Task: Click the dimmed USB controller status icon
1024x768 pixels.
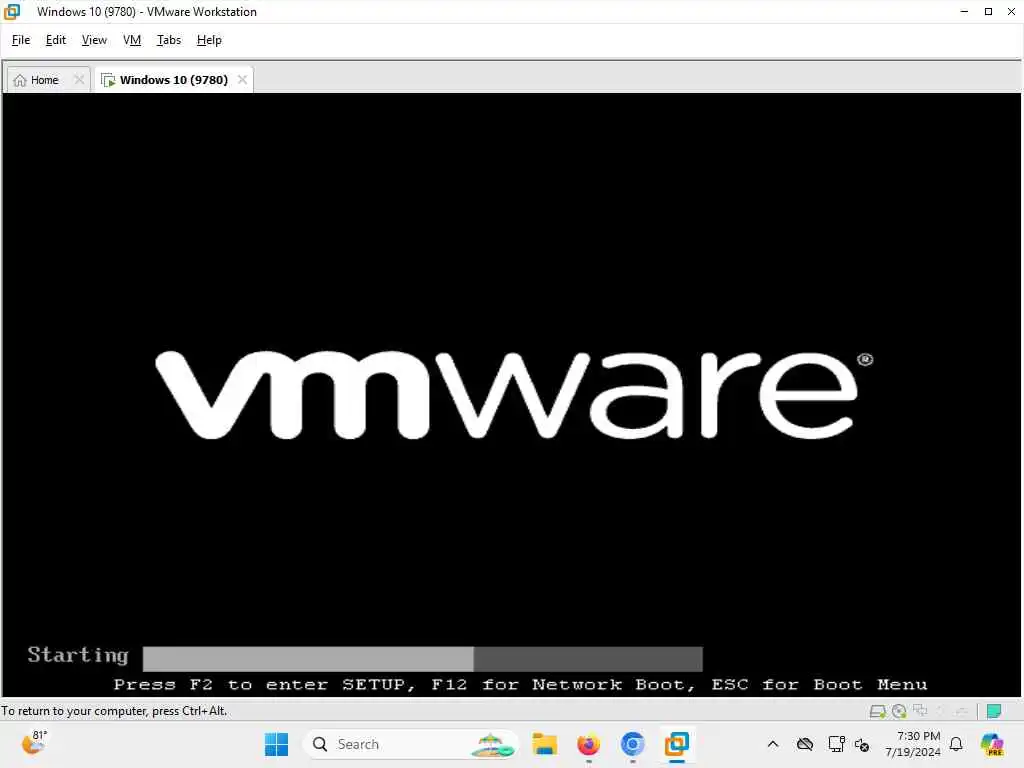Action: click(961, 711)
